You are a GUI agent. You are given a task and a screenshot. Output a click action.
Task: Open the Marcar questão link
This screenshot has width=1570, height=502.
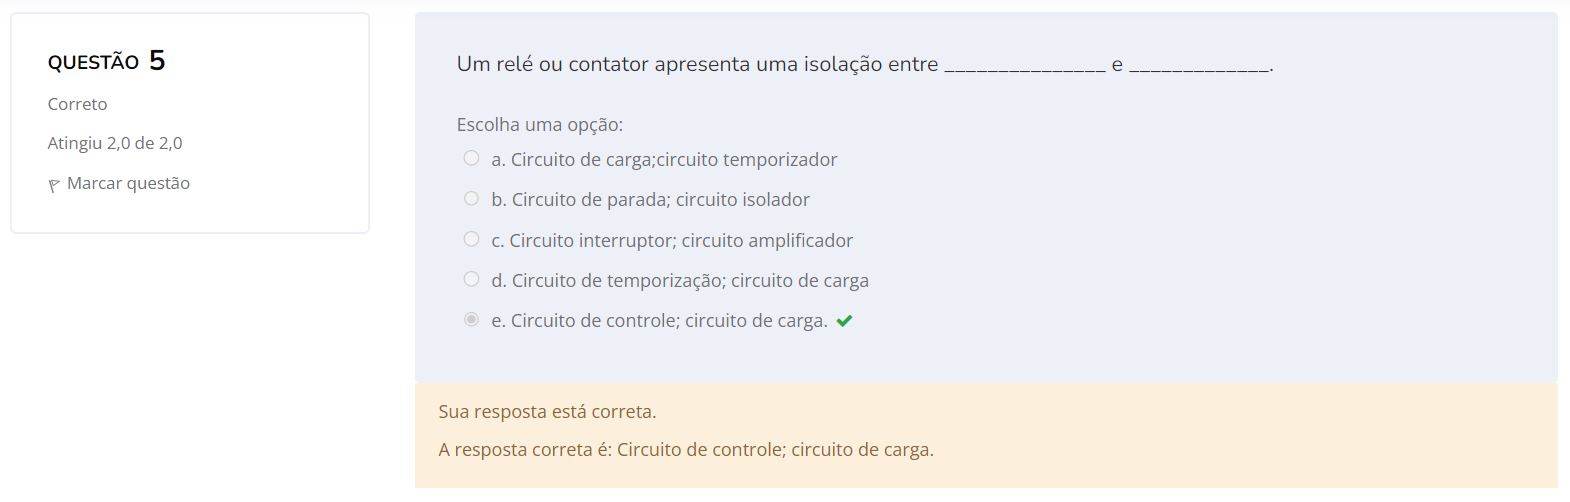(x=128, y=183)
